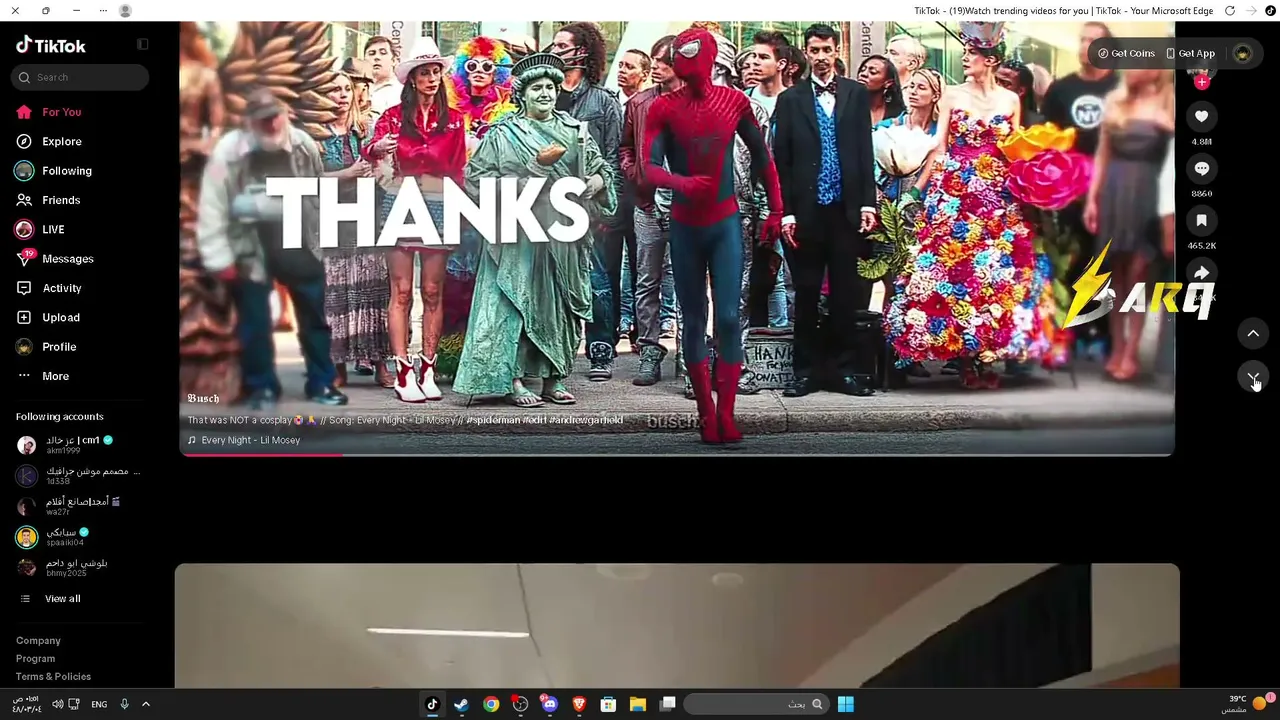Go to the Explore page
Screen dimensions: 1280x720
pyautogui.click(x=48, y=141)
